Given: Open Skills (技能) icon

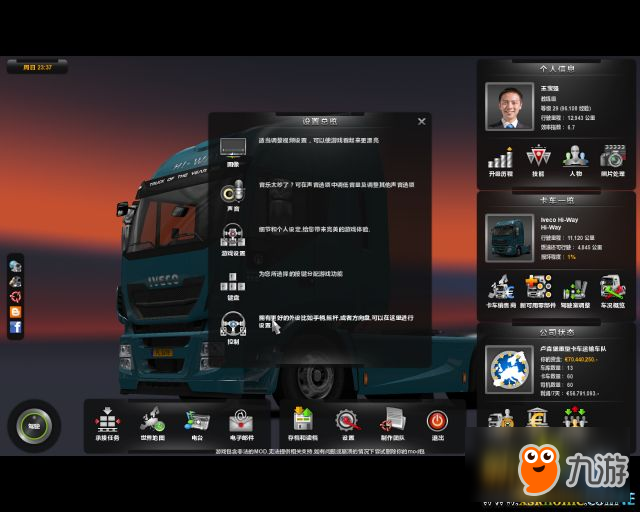Looking at the screenshot, I should pyautogui.click(x=538, y=157).
